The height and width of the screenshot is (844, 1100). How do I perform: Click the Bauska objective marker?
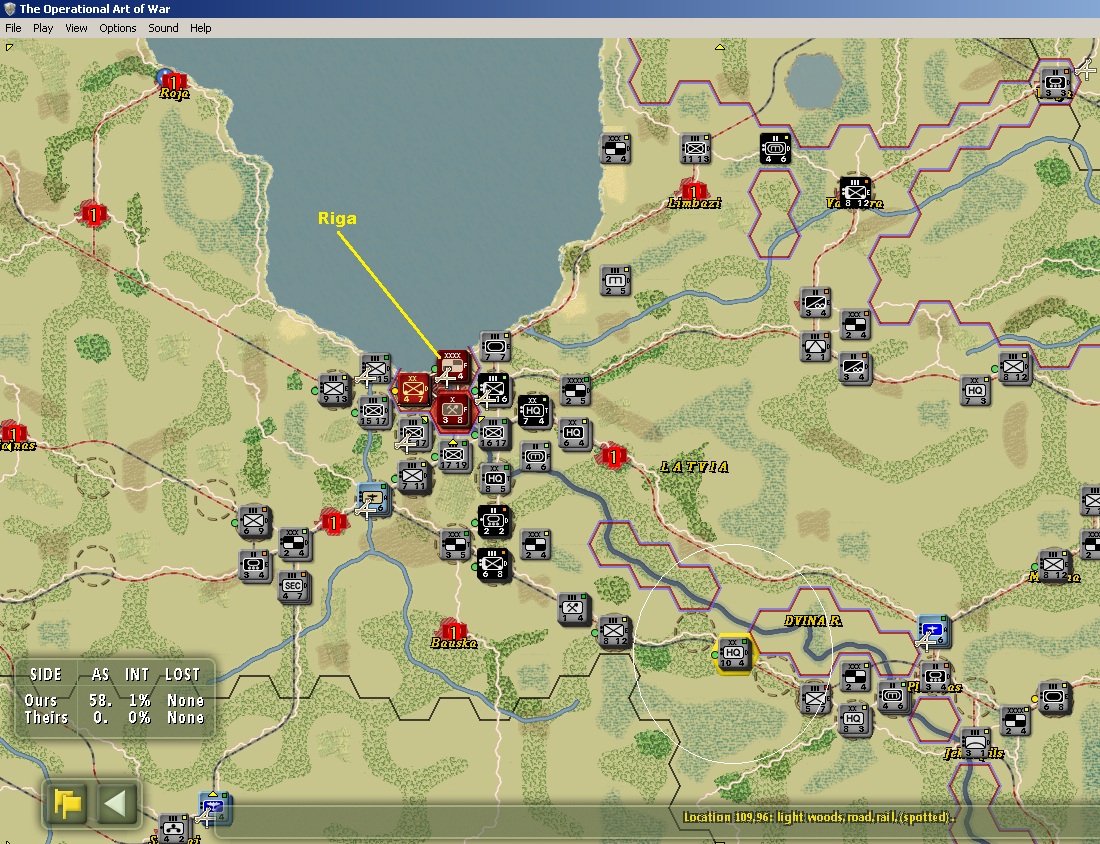454,632
